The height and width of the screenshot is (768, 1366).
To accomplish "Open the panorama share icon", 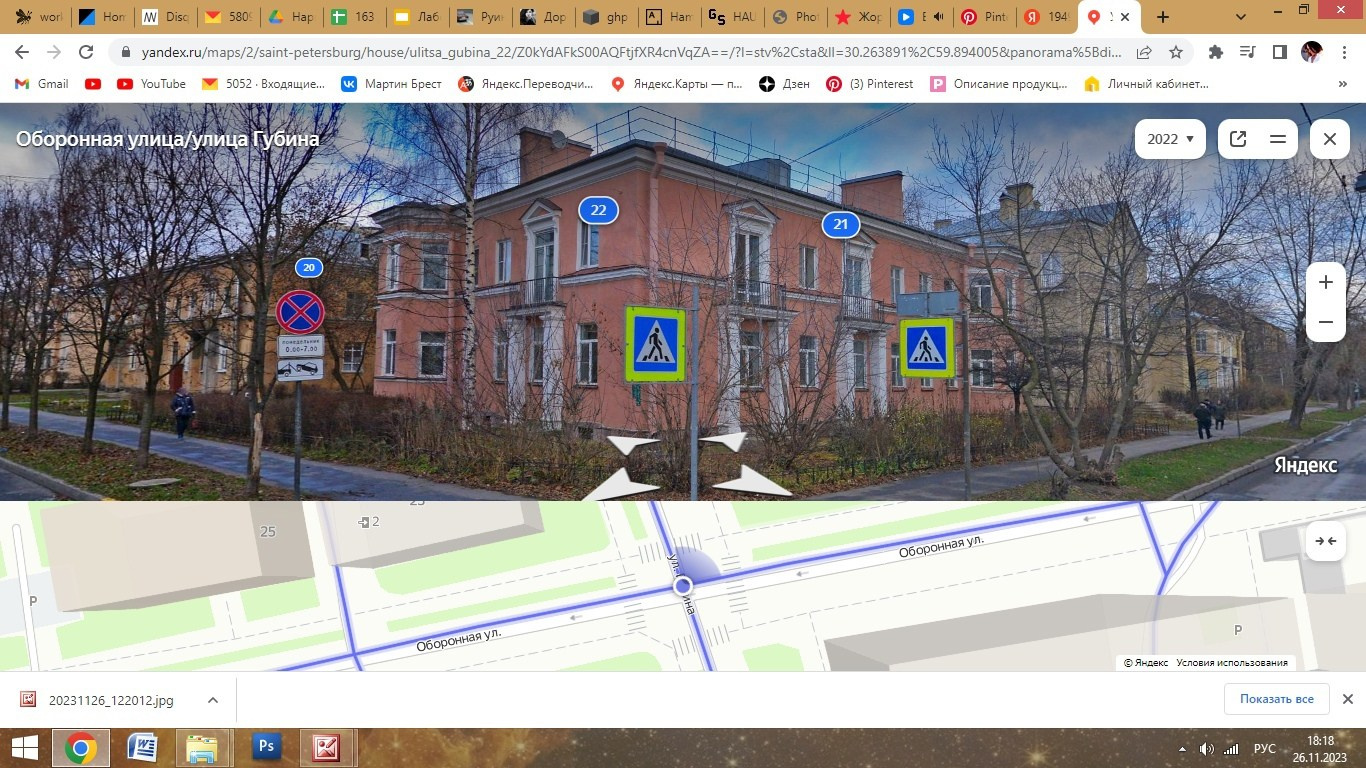I will coord(1238,139).
